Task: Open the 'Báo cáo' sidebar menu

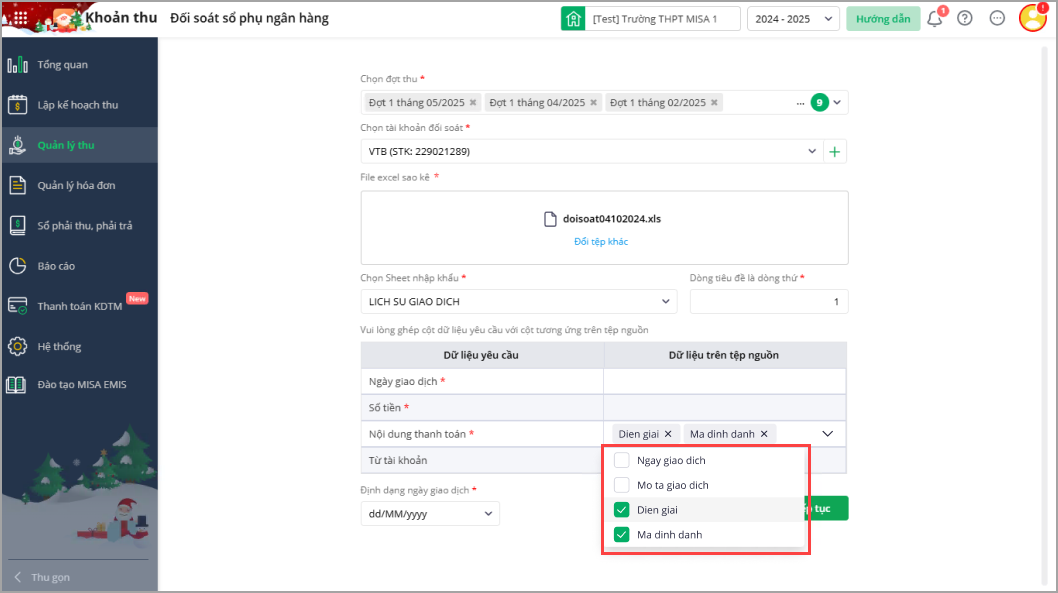Action: click(x=56, y=266)
